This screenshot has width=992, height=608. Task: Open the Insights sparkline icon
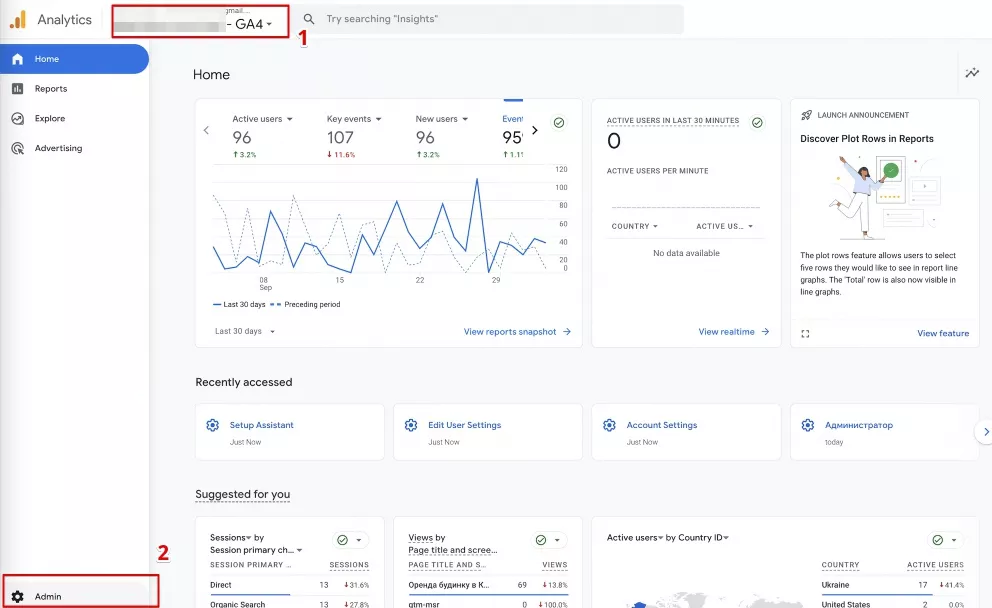tap(972, 73)
